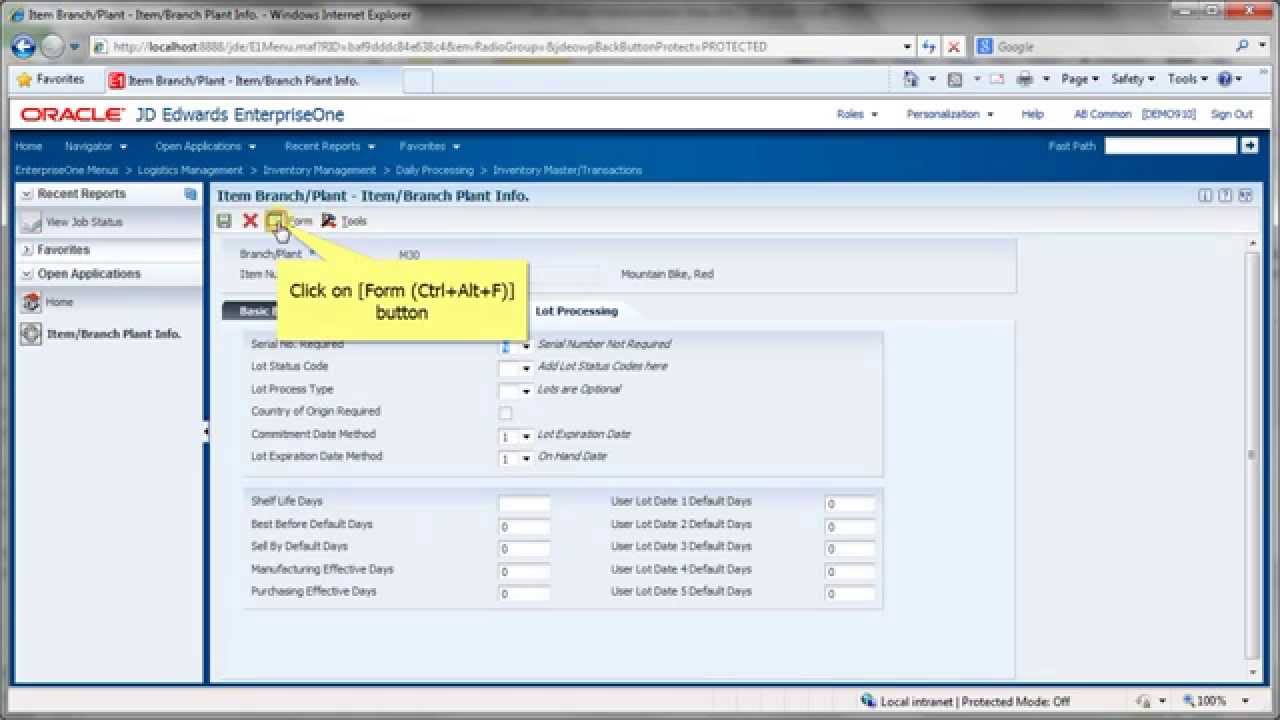The width and height of the screenshot is (1280, 720).
Task: Click the Shelf Life Days field
Action: click(x=524, y=504)
